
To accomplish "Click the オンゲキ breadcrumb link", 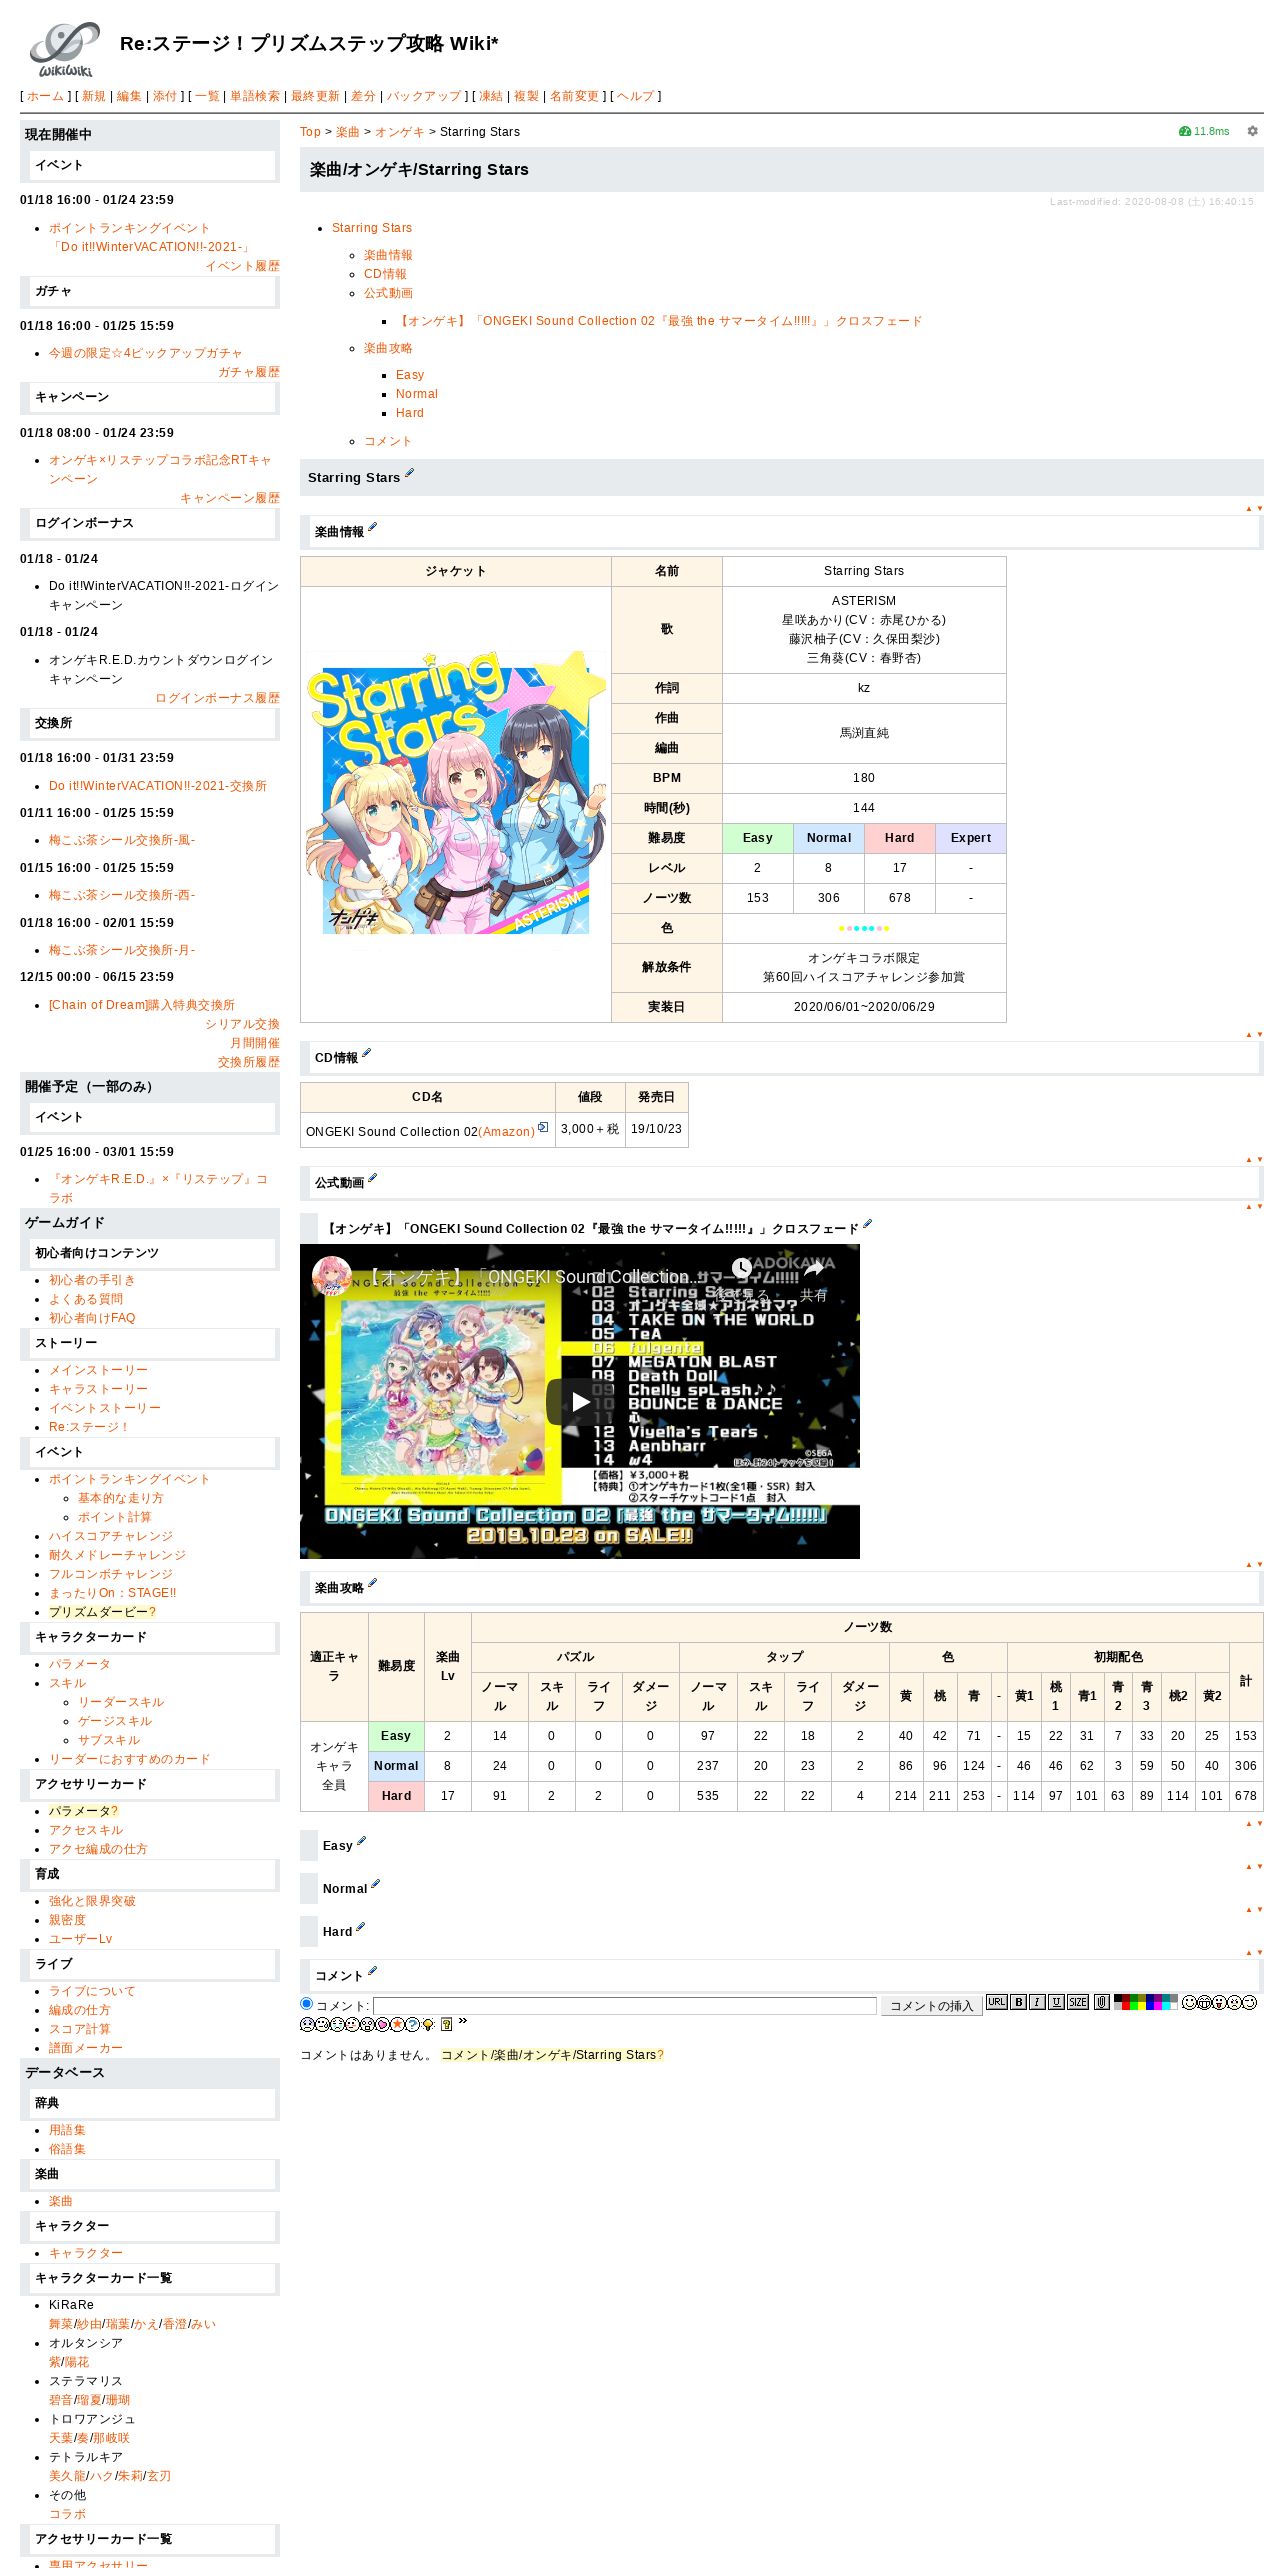I will 400,132.
